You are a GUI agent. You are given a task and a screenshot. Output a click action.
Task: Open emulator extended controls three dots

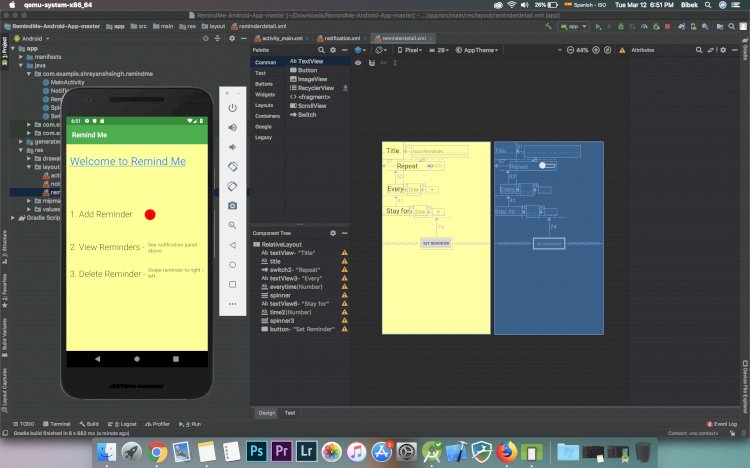[232, 304]
